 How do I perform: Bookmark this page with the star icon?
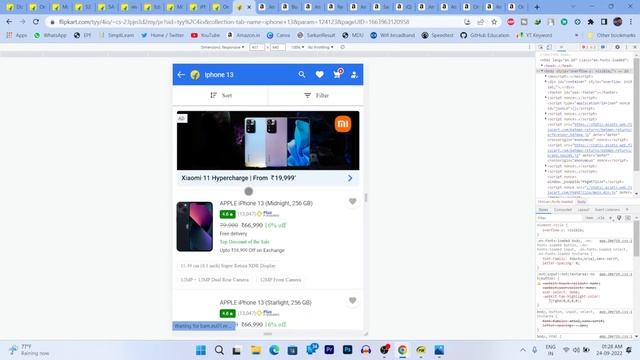(494, 22)
